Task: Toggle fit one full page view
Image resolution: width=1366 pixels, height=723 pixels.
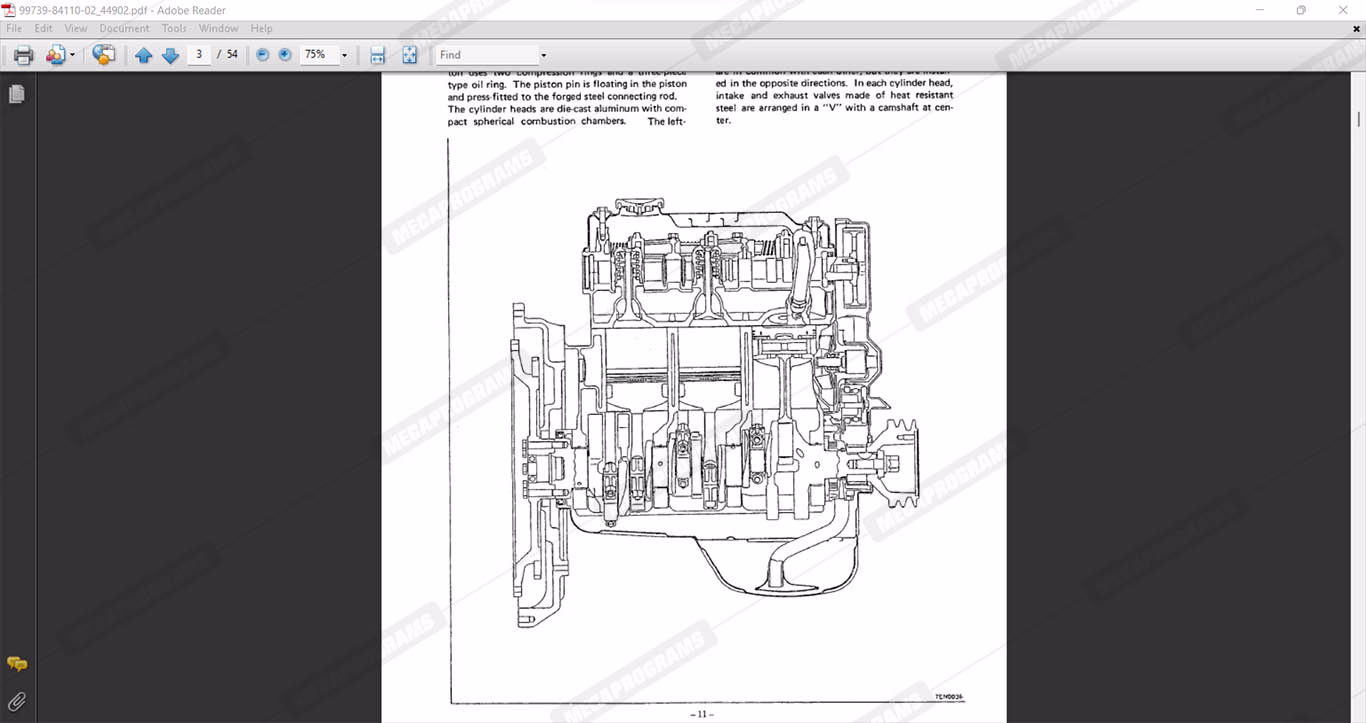Action: tap(409, 55)
